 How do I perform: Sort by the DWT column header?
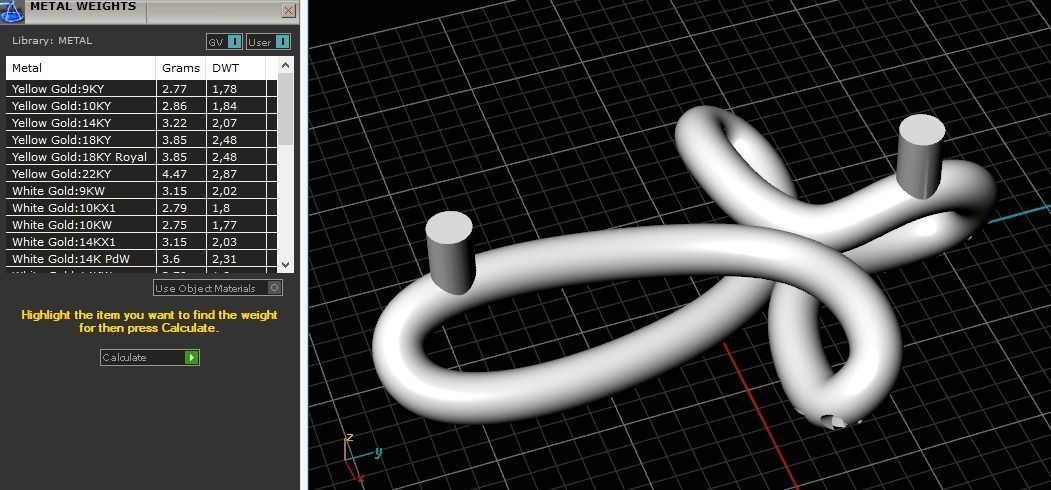[x=236, y=68]
